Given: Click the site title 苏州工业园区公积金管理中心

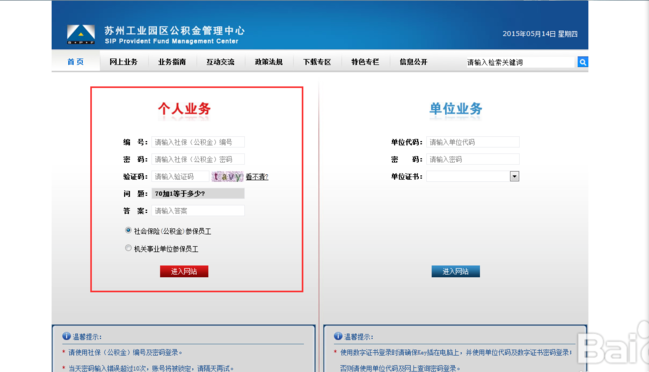Looking at the screenshot, I should point(174,31).
